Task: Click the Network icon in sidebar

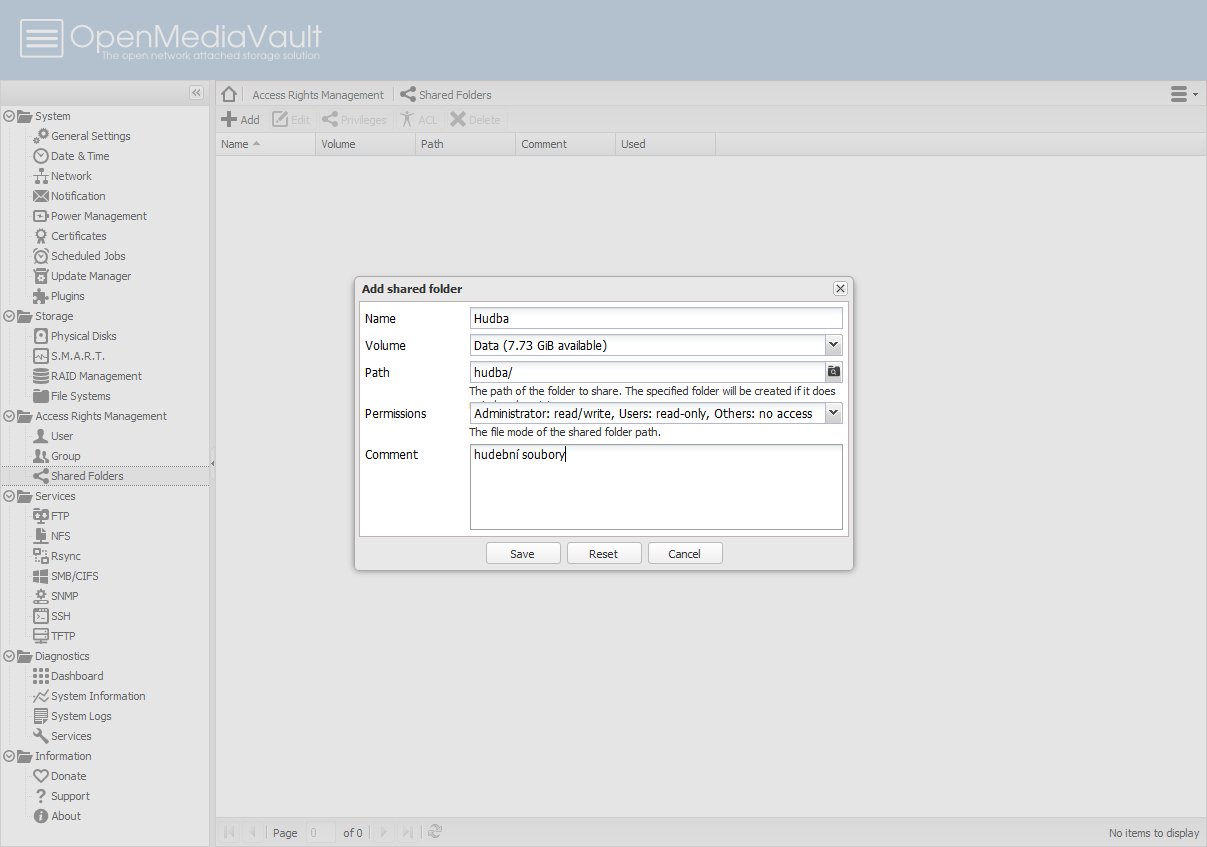Action: tap(41, 176)
